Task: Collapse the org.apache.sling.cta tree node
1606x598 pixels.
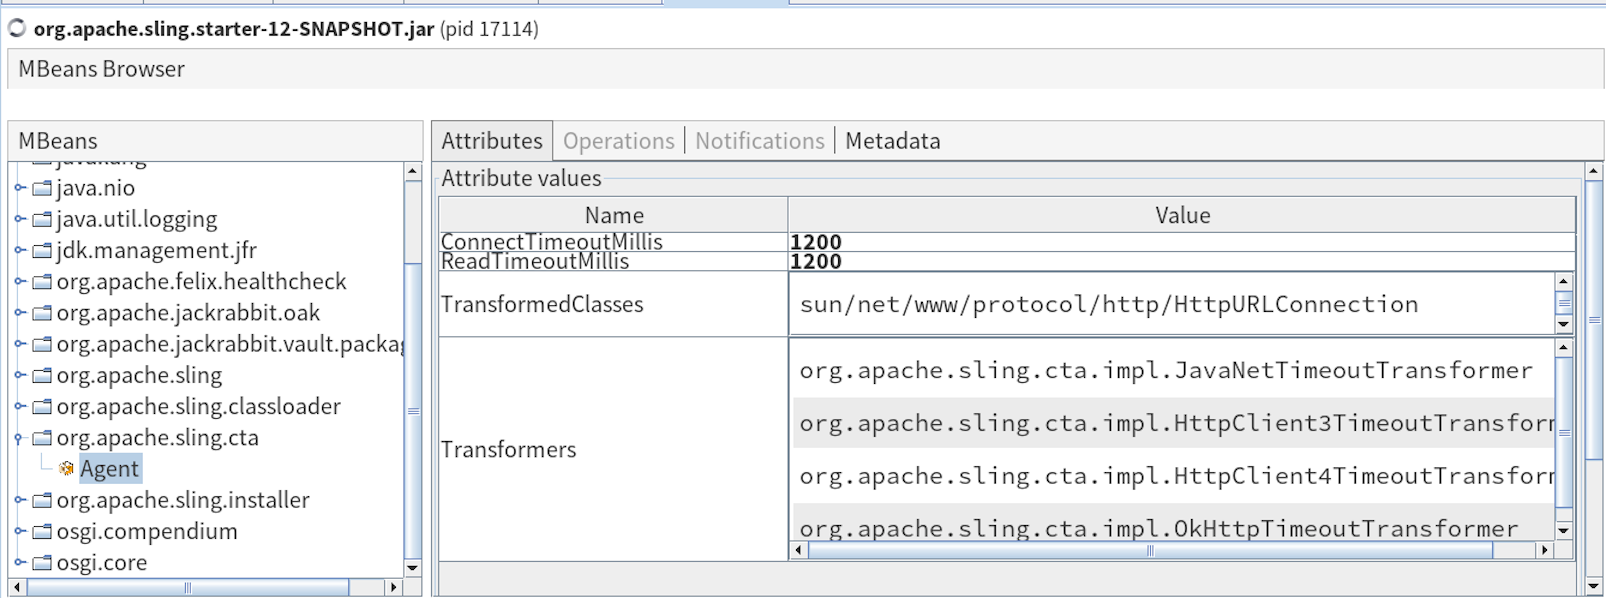Action: pyautogui.click(x=19, y=438)
